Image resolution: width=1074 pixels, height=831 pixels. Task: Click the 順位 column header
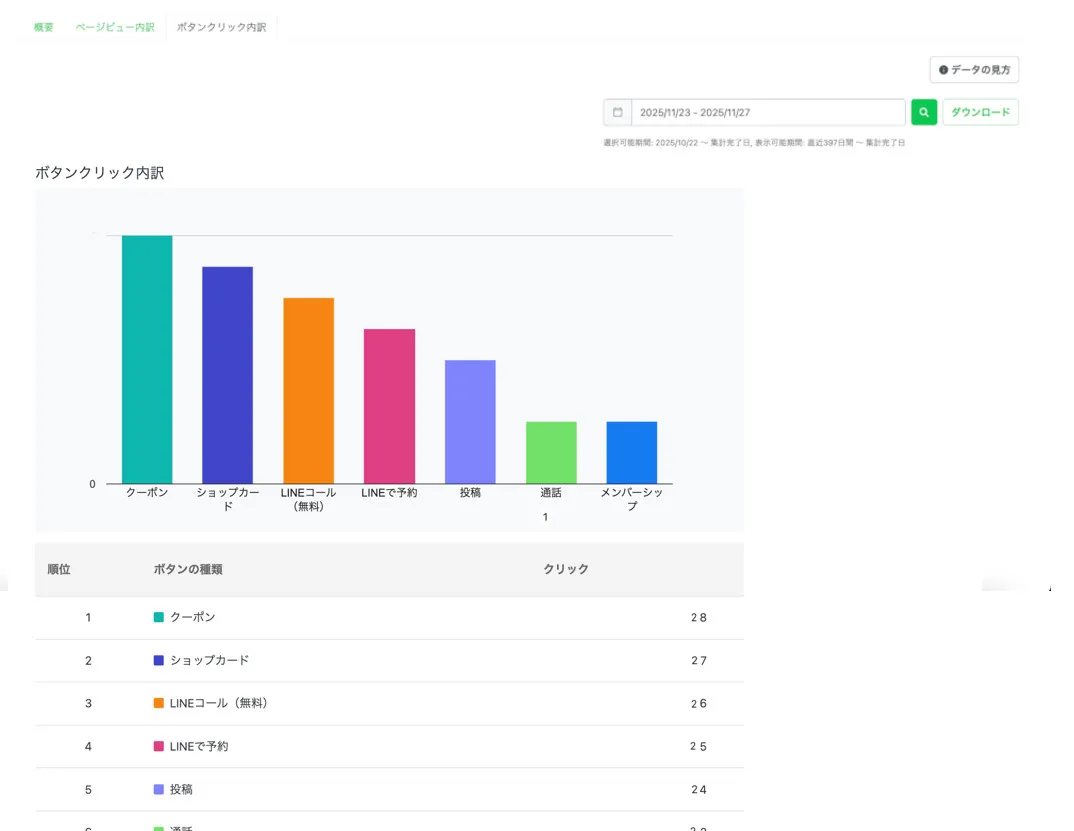click(59, 569)
